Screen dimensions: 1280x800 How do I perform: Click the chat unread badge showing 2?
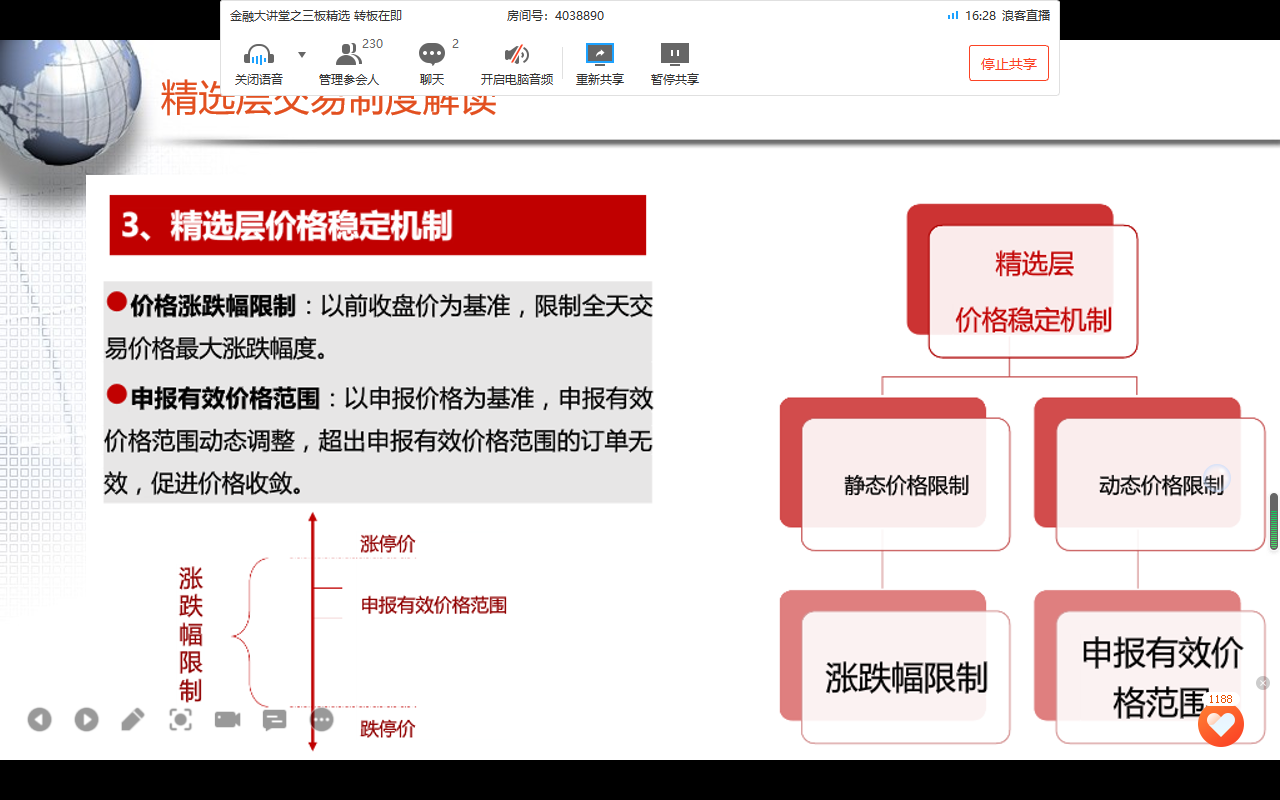pos(455,44)
